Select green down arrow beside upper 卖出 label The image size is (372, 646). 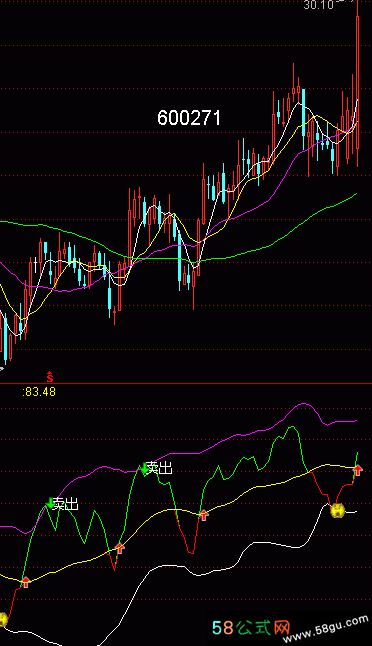[144, 468]
